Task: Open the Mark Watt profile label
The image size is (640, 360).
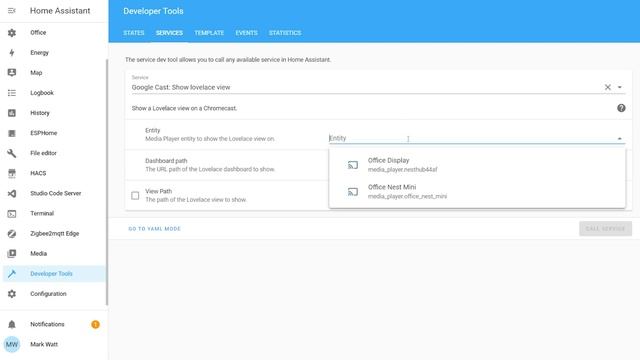Action: (x=44, y=344)
